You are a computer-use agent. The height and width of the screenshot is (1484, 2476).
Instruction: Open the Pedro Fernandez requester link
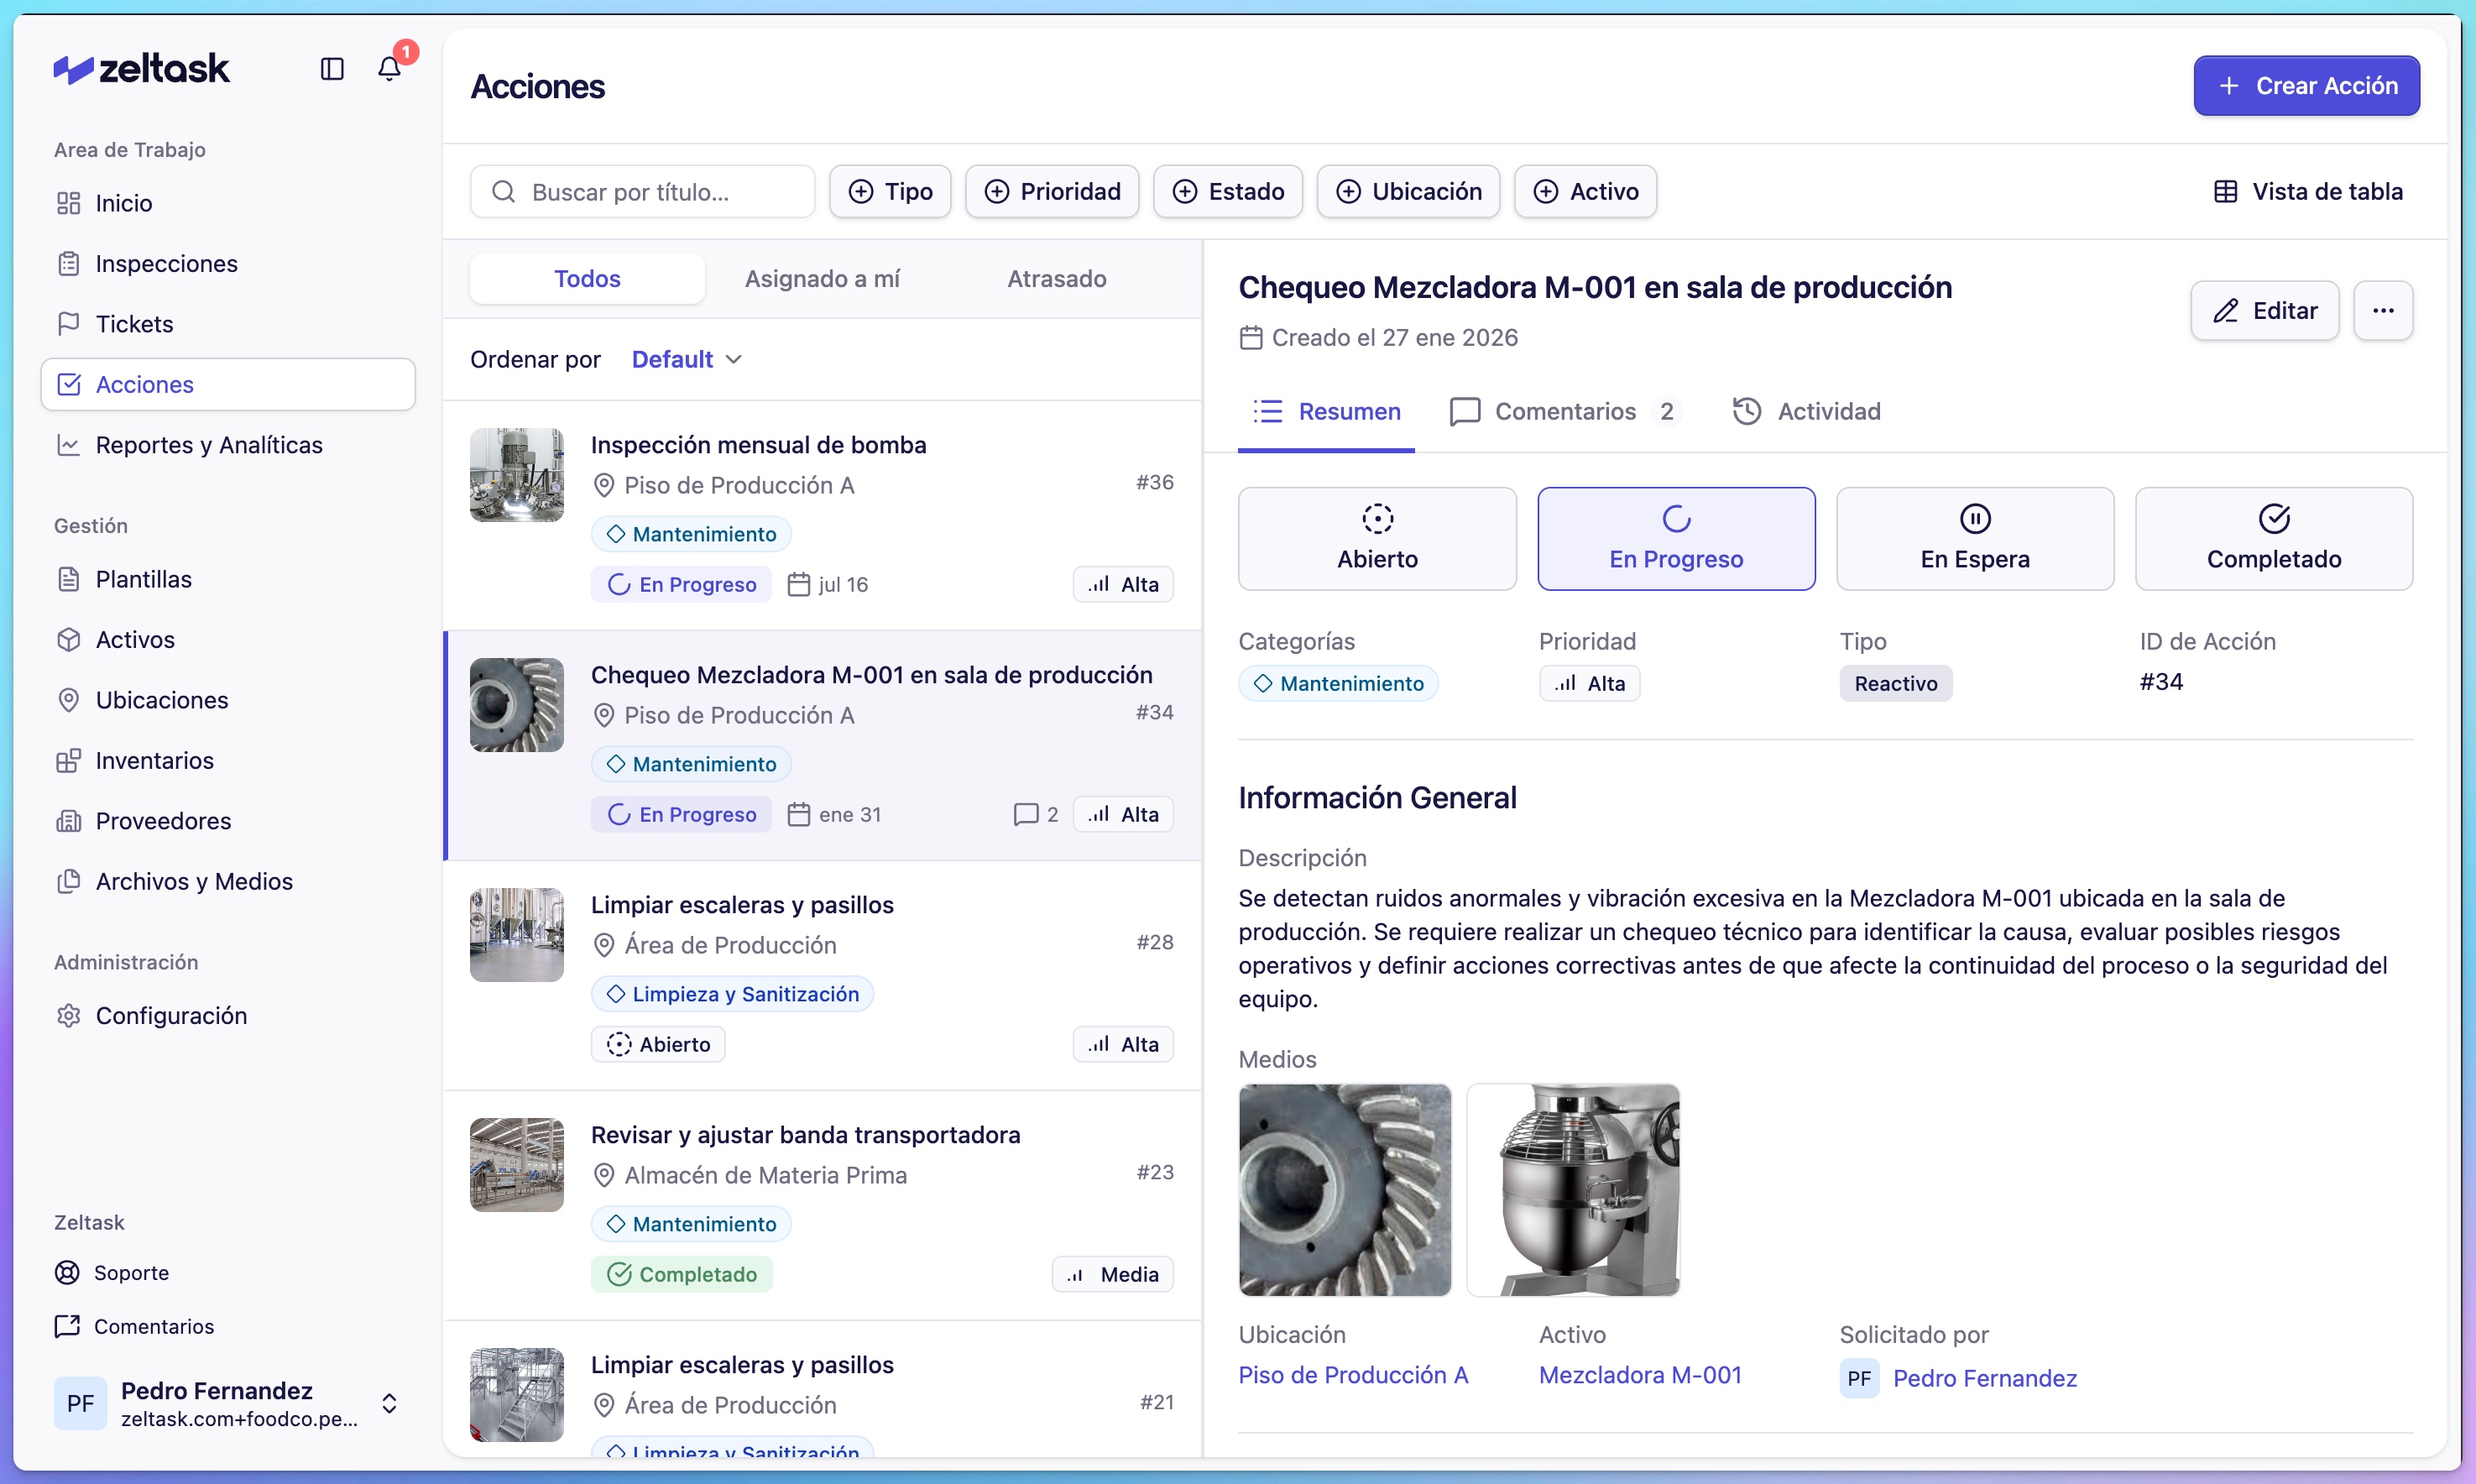click(1984, 1378)
